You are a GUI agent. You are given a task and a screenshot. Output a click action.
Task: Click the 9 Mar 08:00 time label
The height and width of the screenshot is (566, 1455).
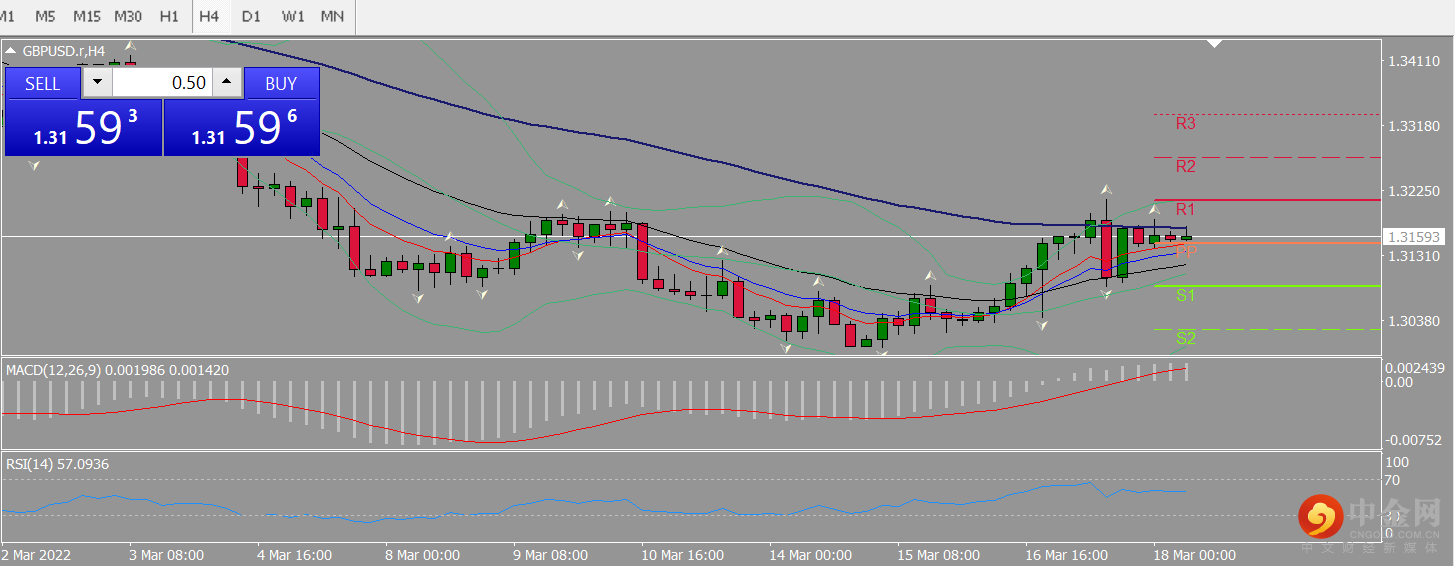(551, 555)
